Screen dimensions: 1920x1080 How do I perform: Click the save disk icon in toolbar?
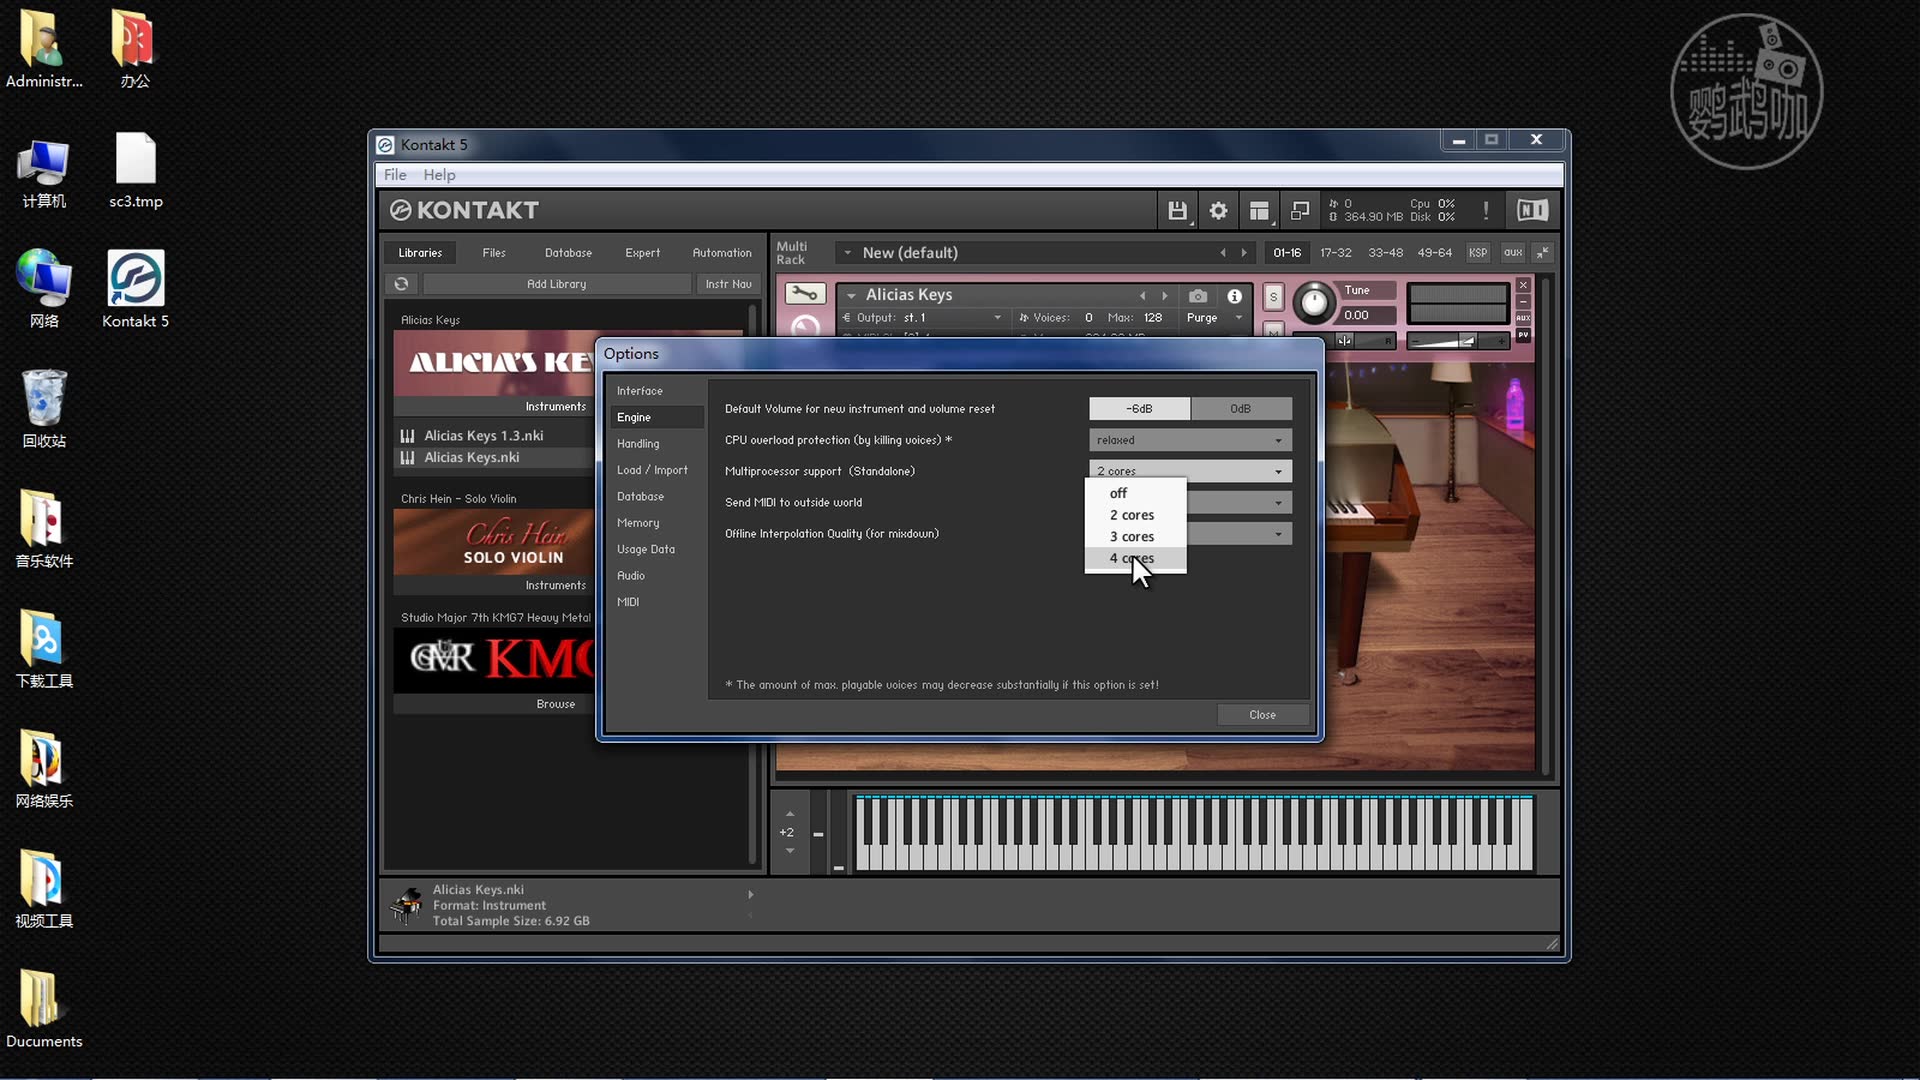pos(1177,210)
